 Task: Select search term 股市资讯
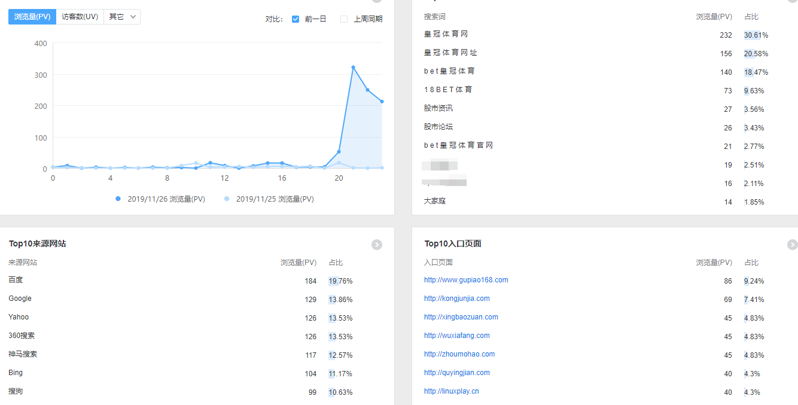[x=438, y=108]
